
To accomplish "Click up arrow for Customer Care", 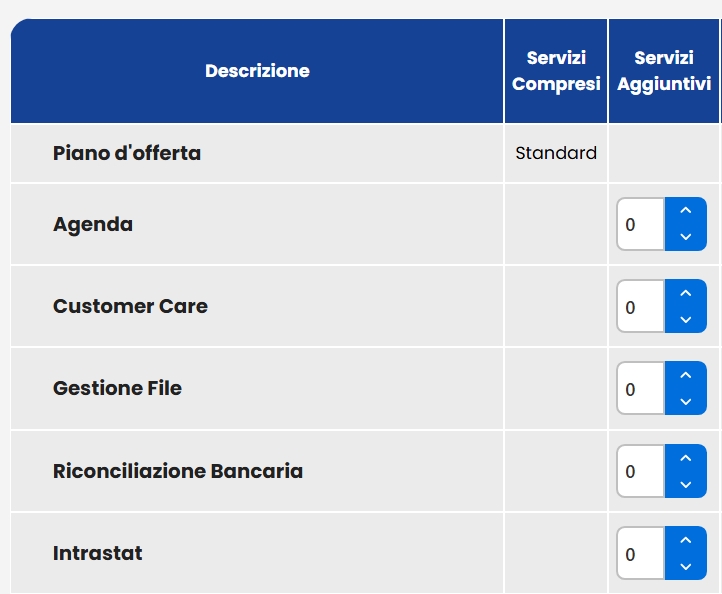I will tap(685, 293).
